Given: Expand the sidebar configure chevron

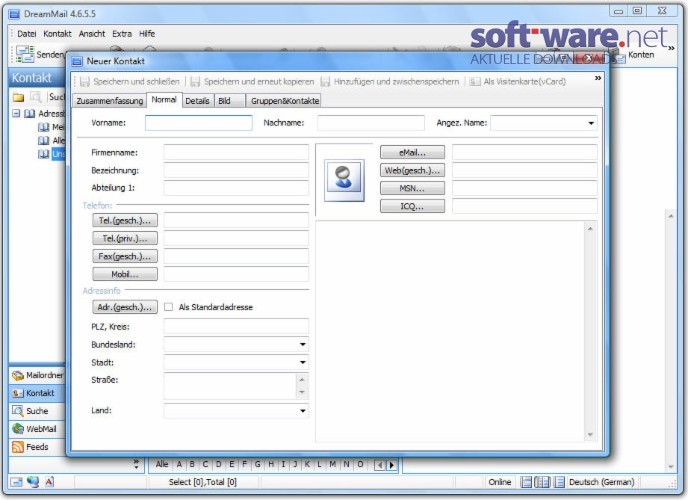Looking at the screenshot, I should (x=136, y=464).
